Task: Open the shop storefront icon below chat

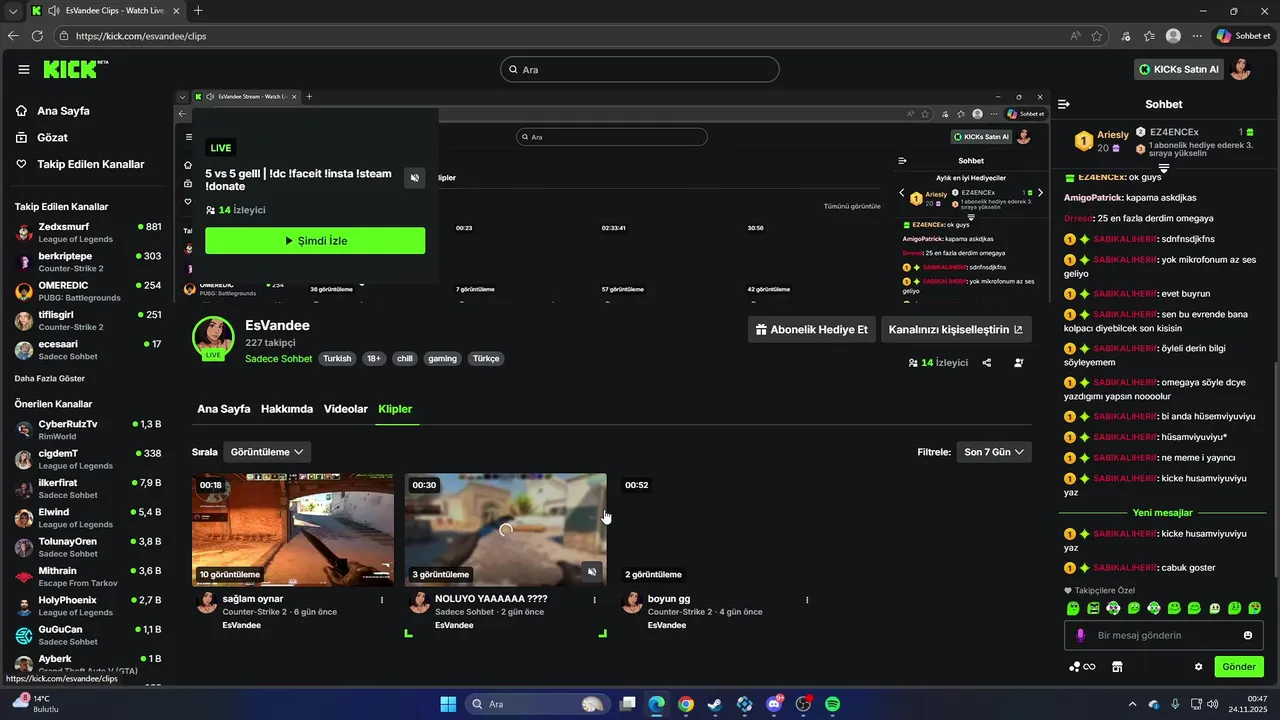Action: (x=1117, y=667)
